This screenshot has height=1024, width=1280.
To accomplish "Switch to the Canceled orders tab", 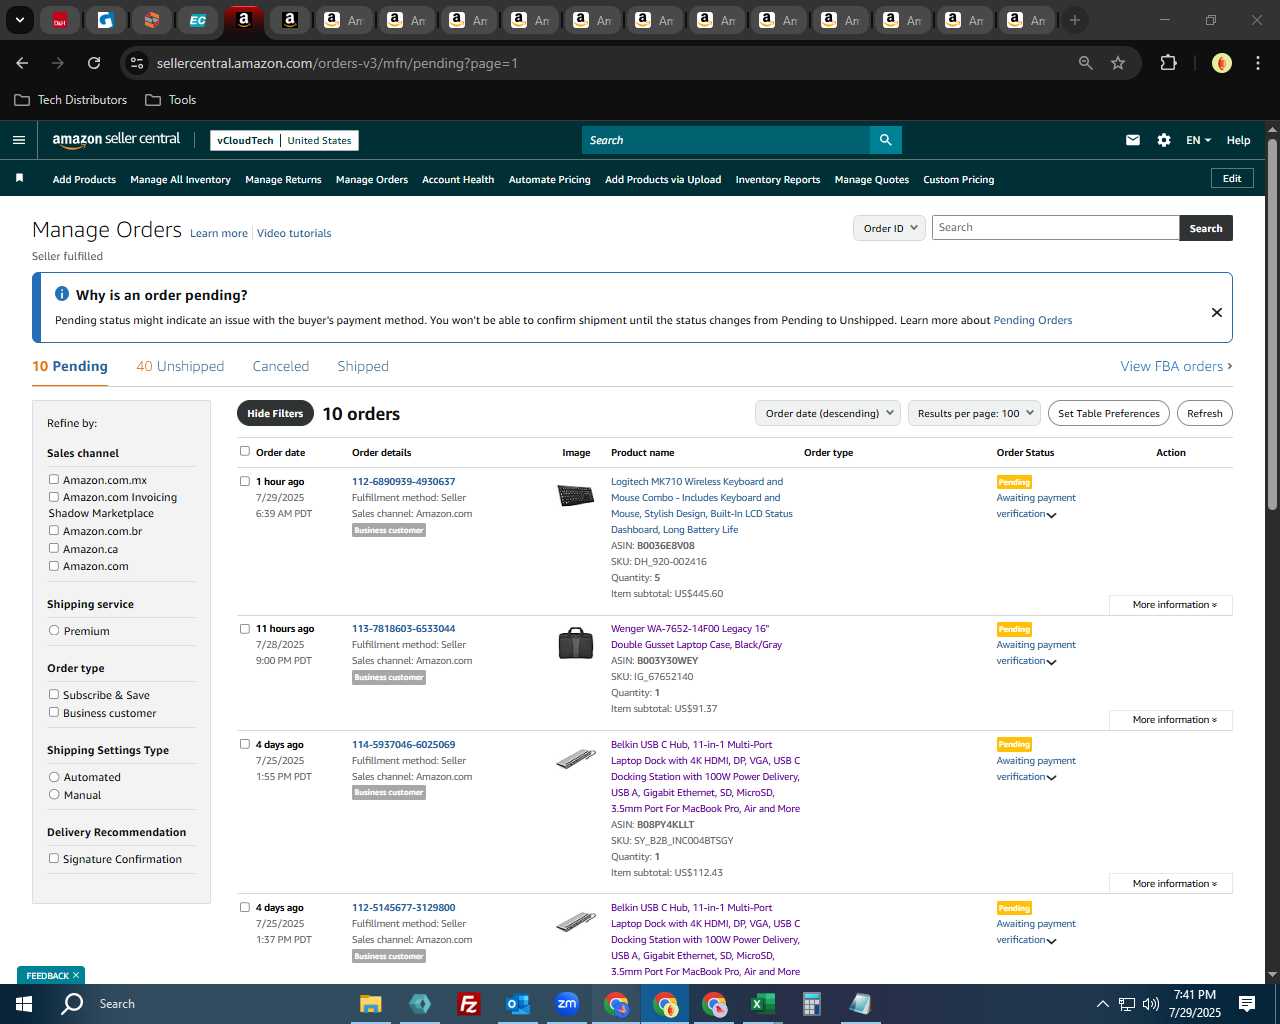I will point(281,366).
